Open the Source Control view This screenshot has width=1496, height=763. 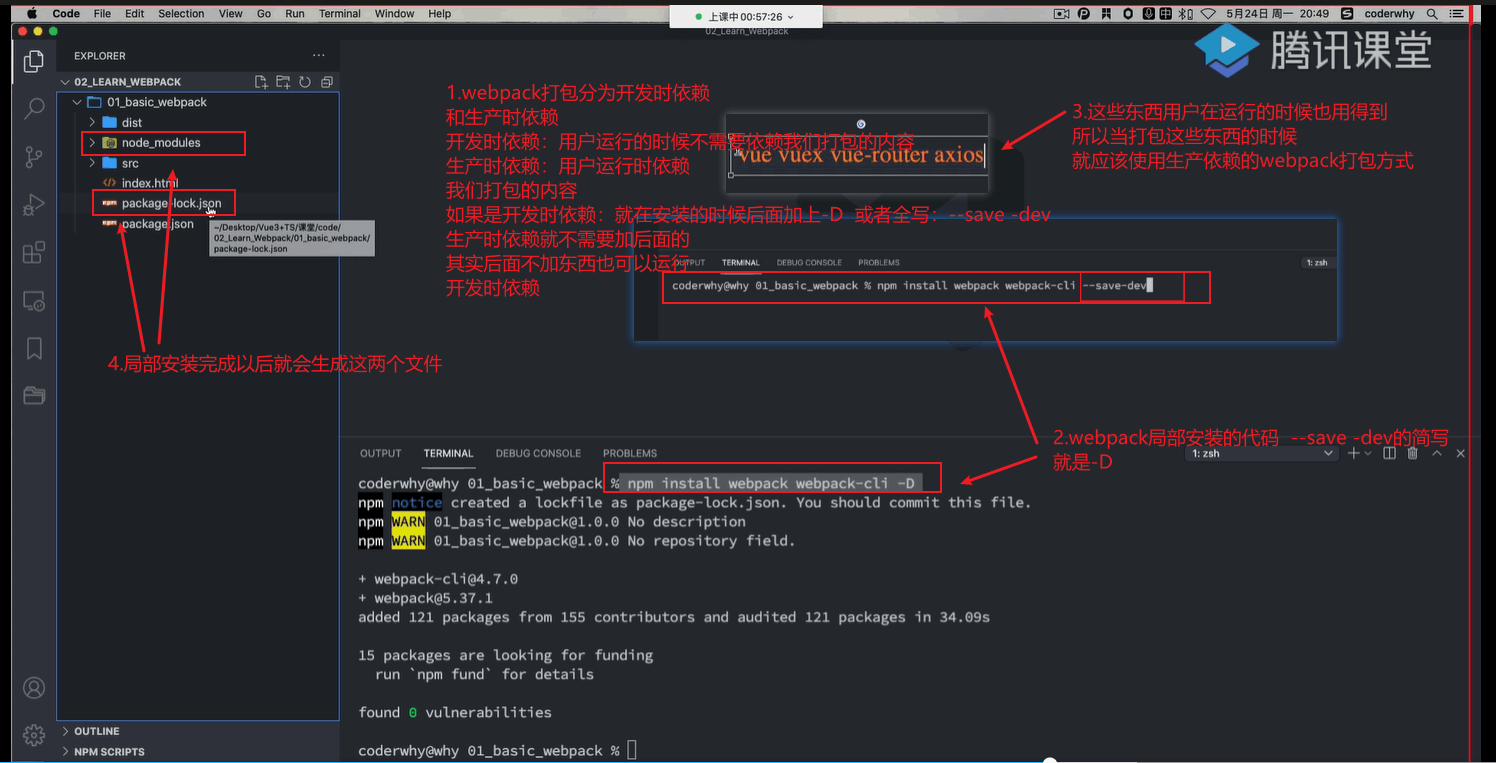pos(34,156)
